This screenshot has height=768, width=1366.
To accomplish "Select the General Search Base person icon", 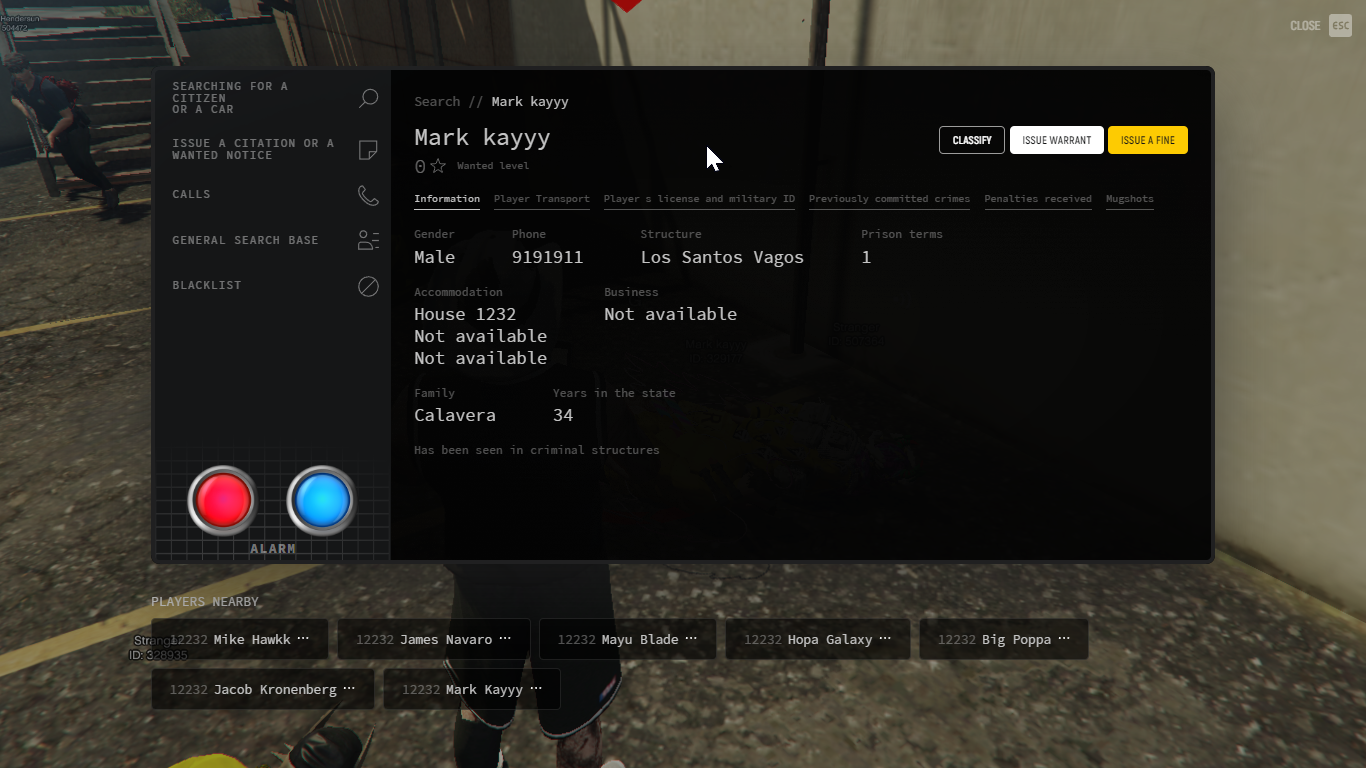I will (368, 240).
